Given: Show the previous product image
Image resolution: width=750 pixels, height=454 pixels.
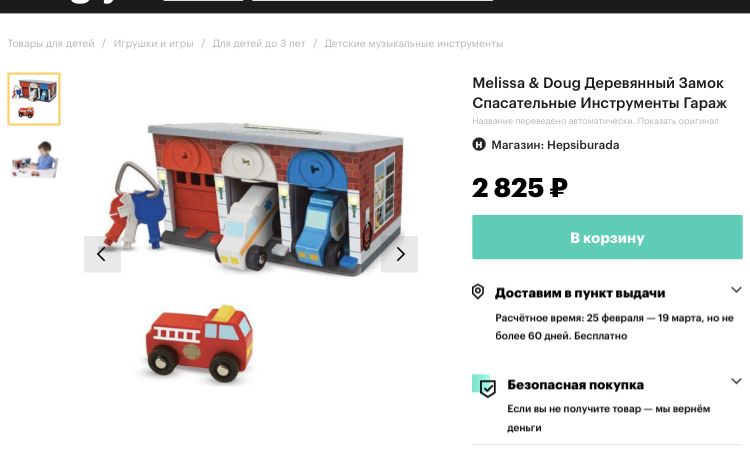Looking at the screenshot, I should [x=102, y=254].
